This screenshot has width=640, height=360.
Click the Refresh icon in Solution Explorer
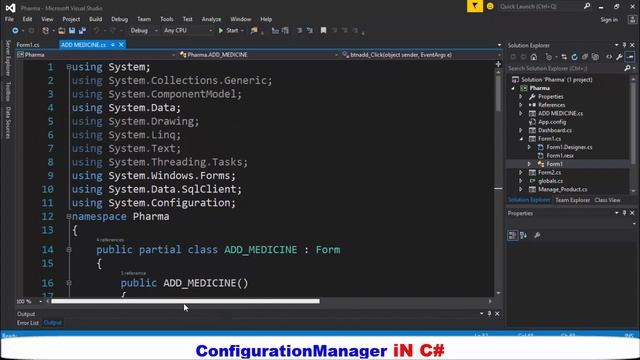pos(574,57)
